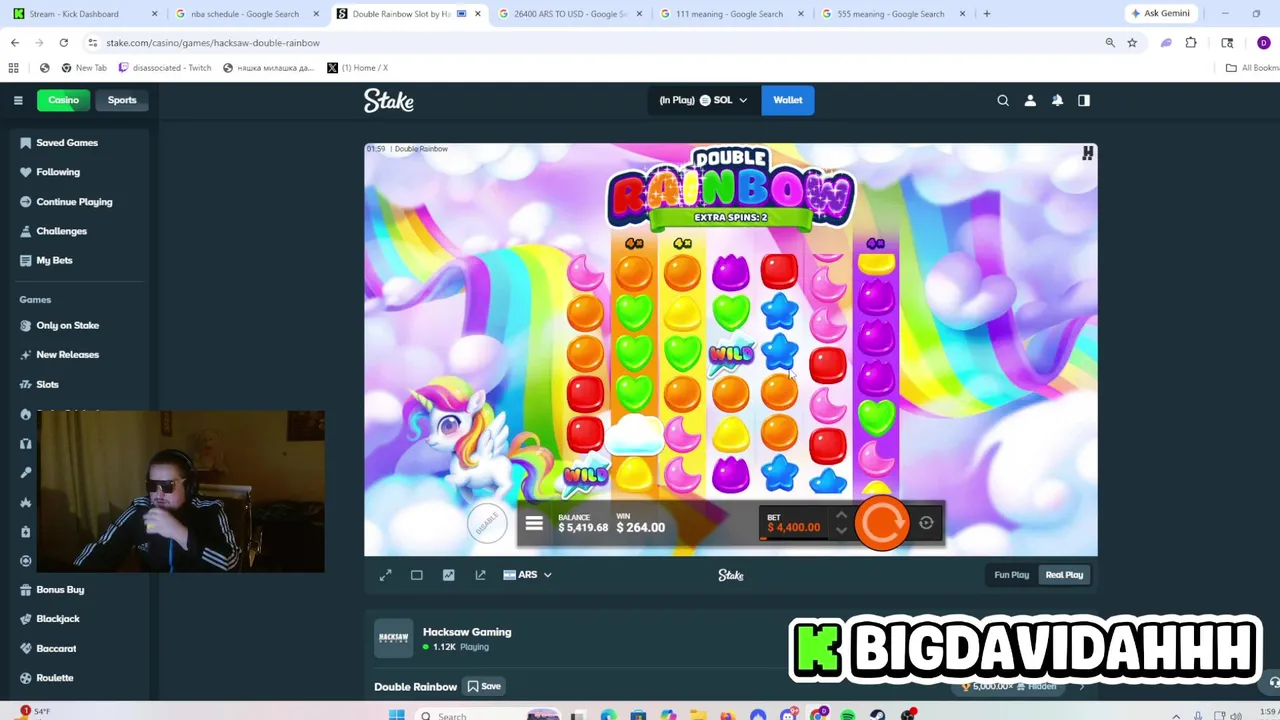Switch to 111 meaning Google tab

click(731, 14)
